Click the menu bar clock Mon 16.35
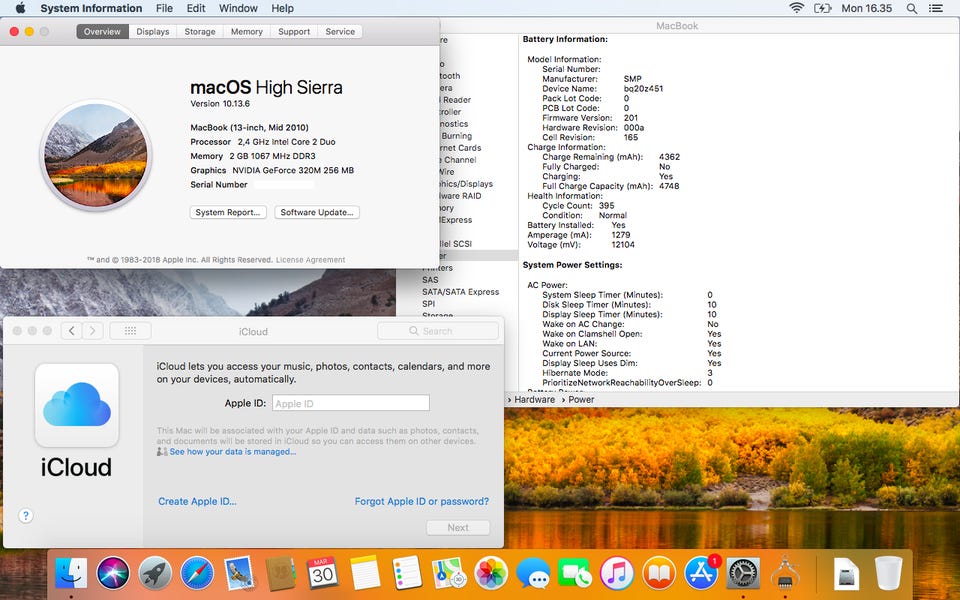Image resolution: width=960 pixels, height=600 pixels. [866, 8]
